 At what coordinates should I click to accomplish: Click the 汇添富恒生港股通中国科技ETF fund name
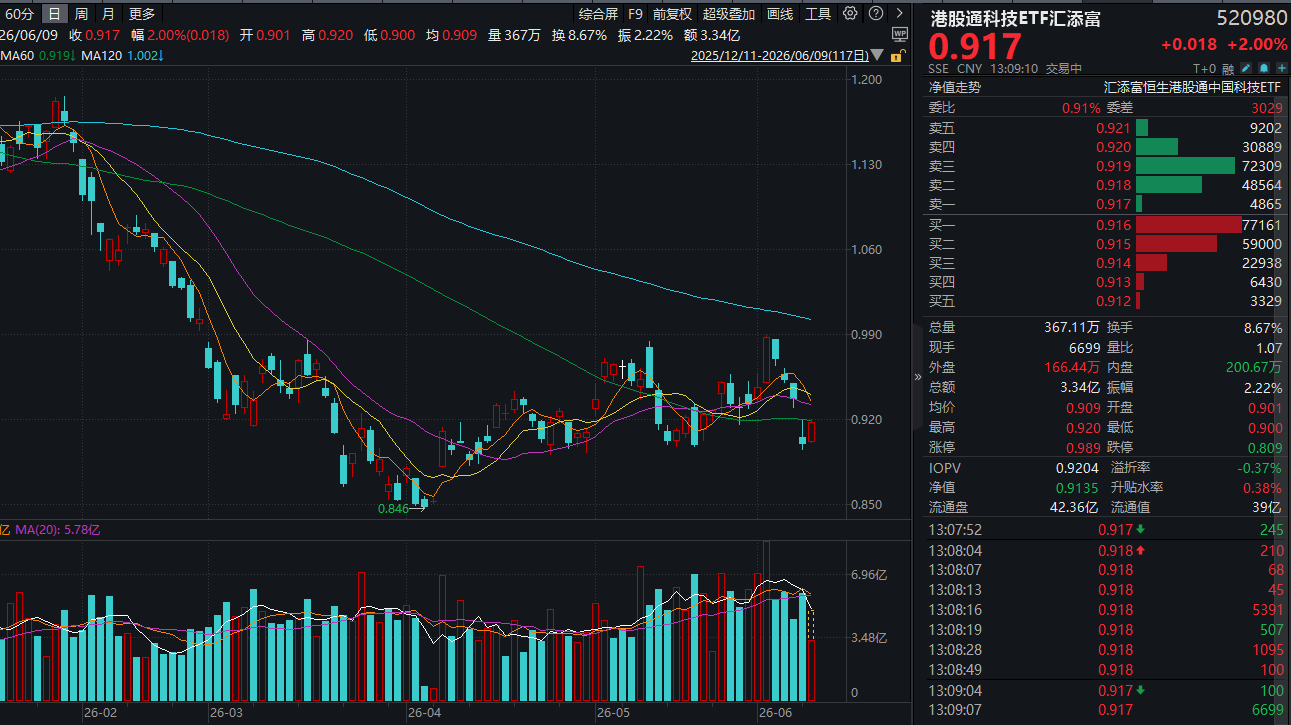[x=1193, y=87]
